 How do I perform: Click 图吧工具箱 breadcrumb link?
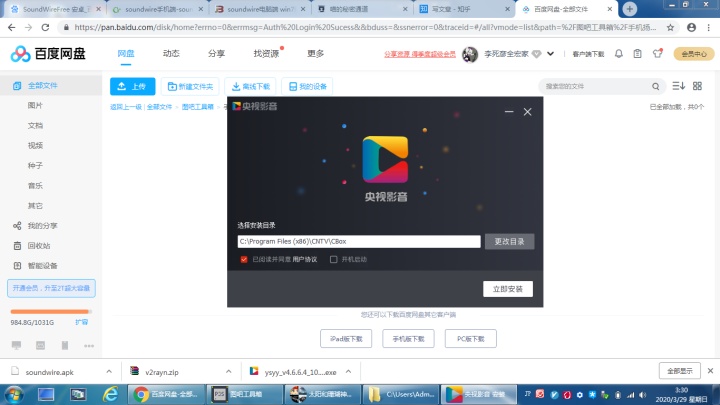[197, 107]
